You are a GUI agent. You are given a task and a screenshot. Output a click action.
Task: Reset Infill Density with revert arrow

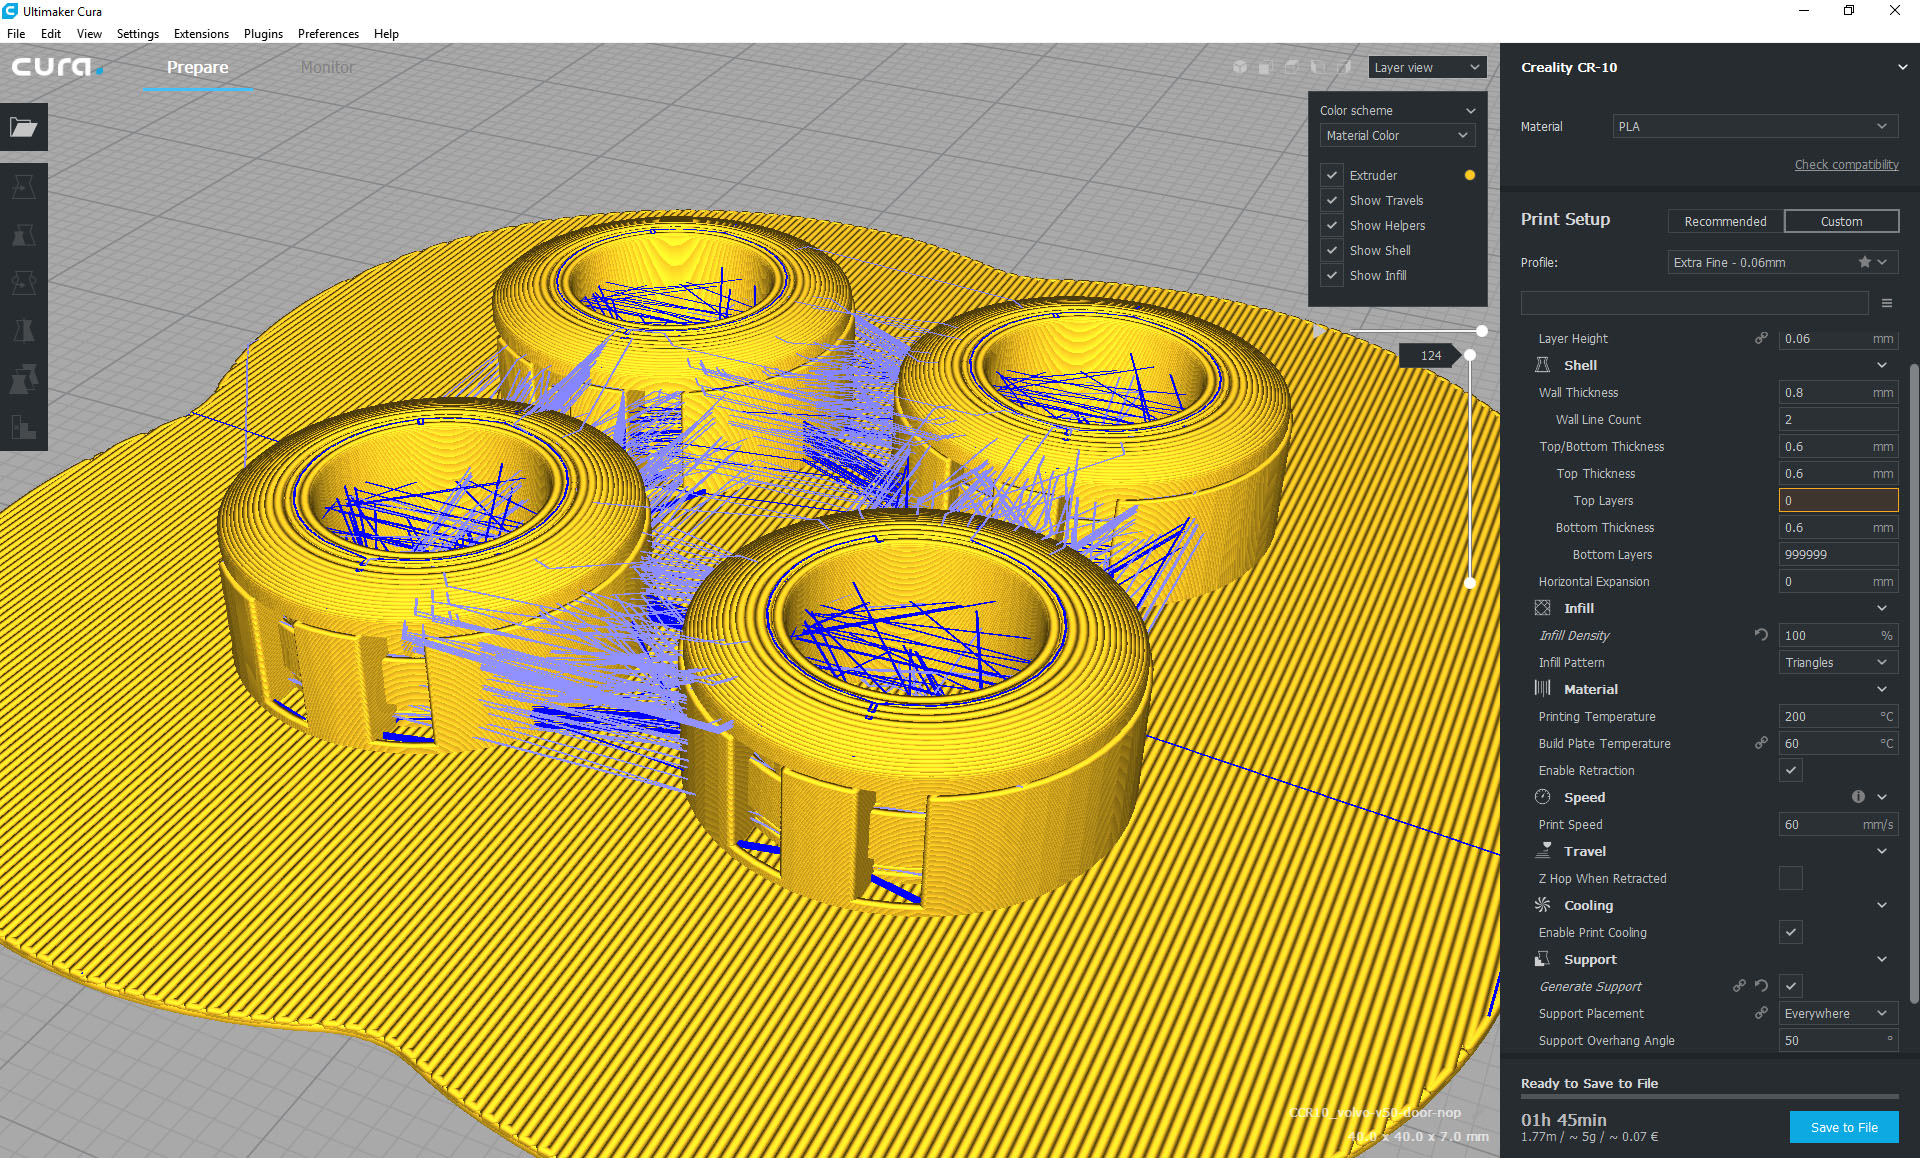point(1761,635)
